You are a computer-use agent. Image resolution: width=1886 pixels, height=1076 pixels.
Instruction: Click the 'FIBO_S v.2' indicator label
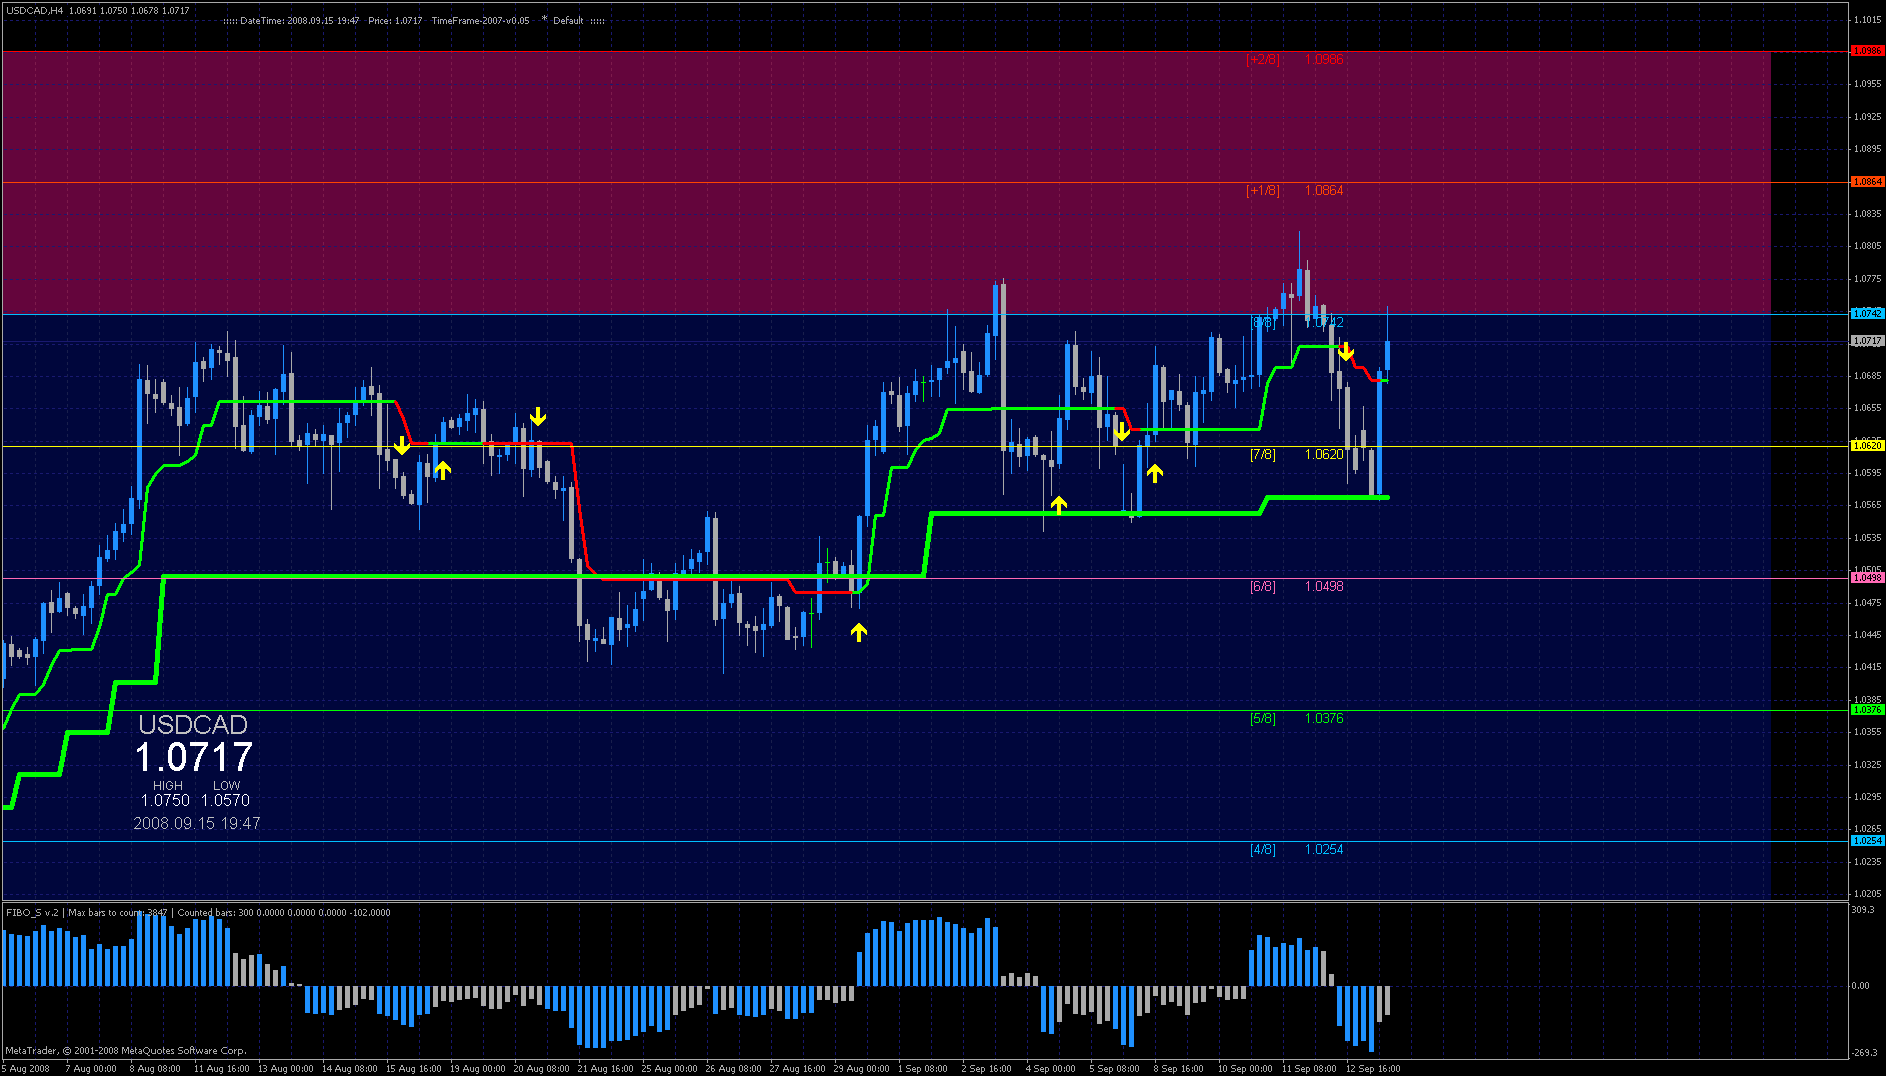click(x=32, y=912)
